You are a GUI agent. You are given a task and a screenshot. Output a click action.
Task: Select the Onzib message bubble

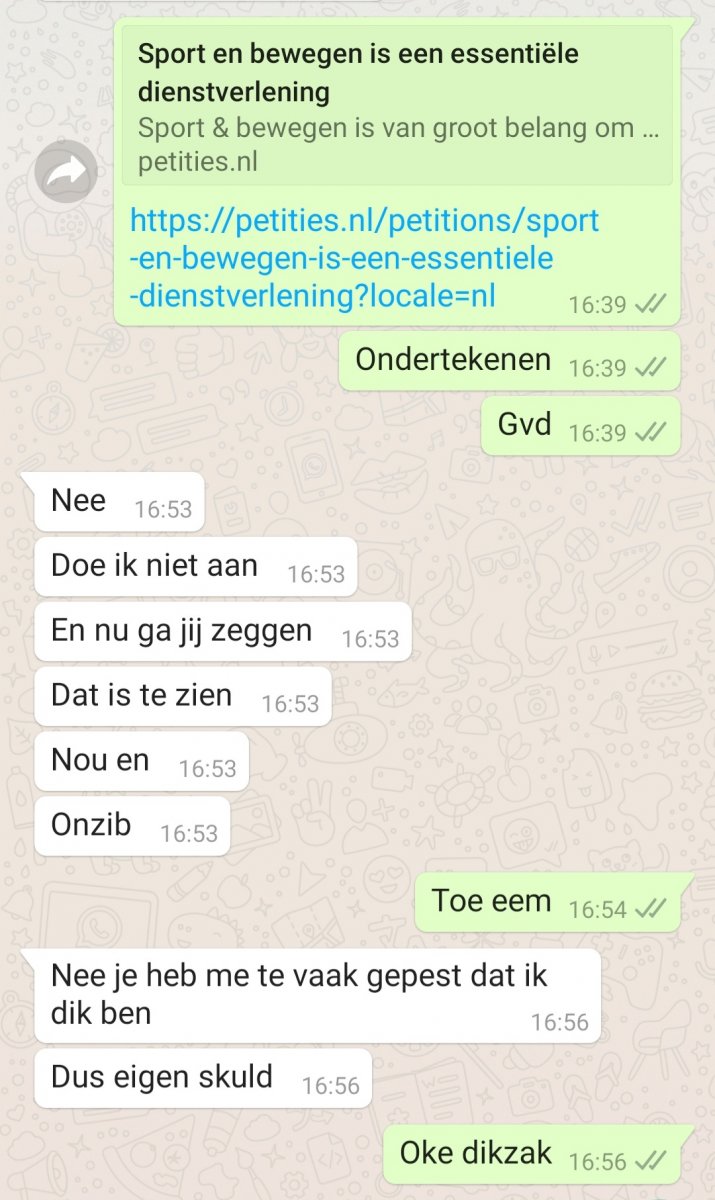tap(132, 826)
